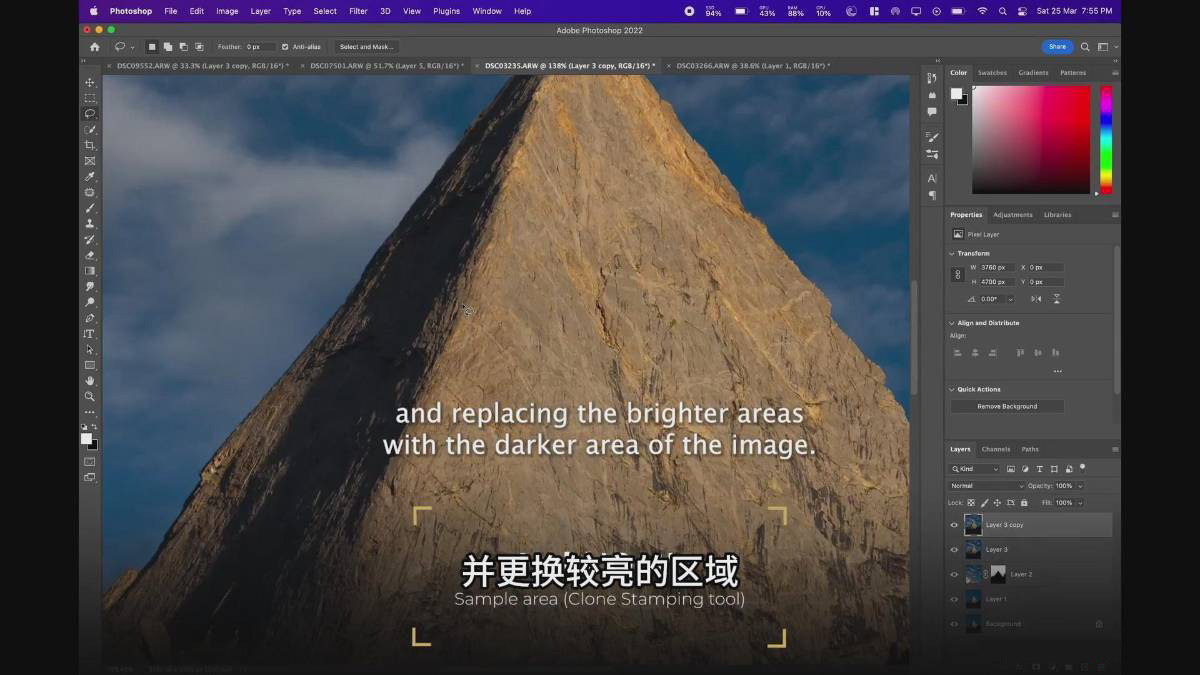The height and width of the screenshot is (675, 1200).
Task: Choose New selection mode icon
Action: [x=152, y=47]
